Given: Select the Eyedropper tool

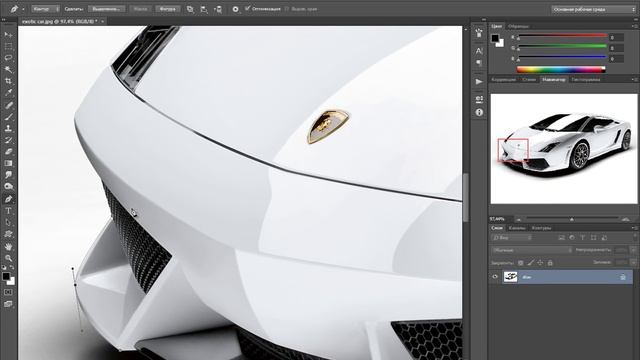Looking at the screenshot, I should (8, 92).
